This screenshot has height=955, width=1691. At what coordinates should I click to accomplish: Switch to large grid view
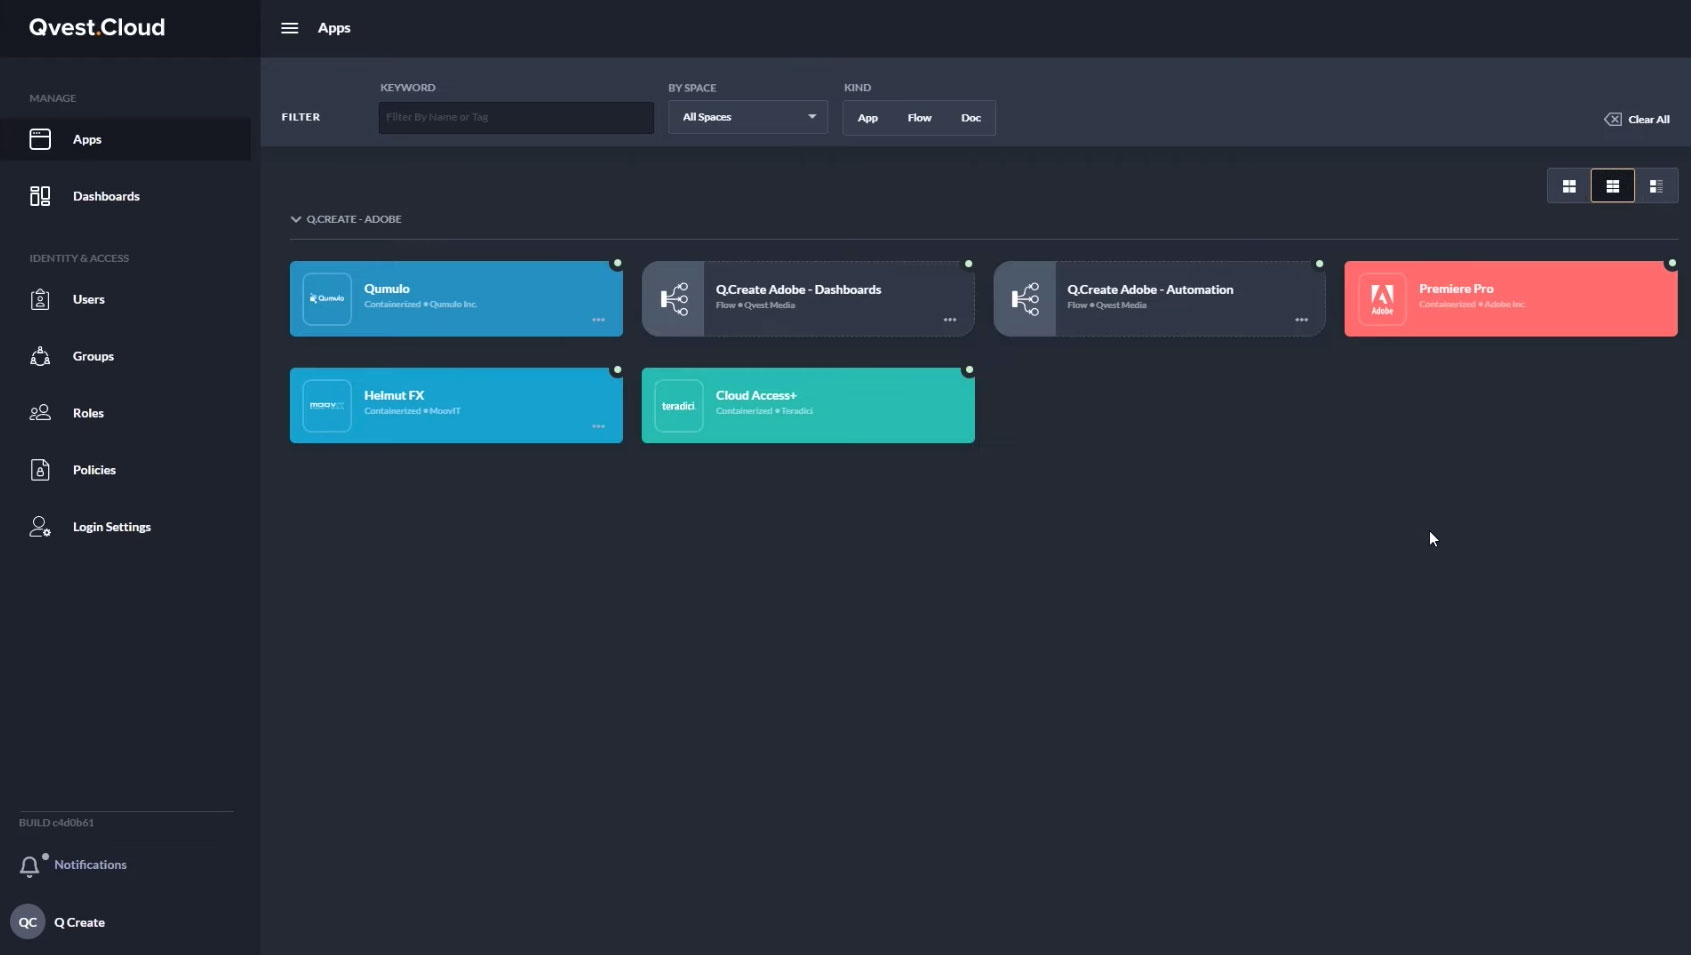coord(1569,186)
